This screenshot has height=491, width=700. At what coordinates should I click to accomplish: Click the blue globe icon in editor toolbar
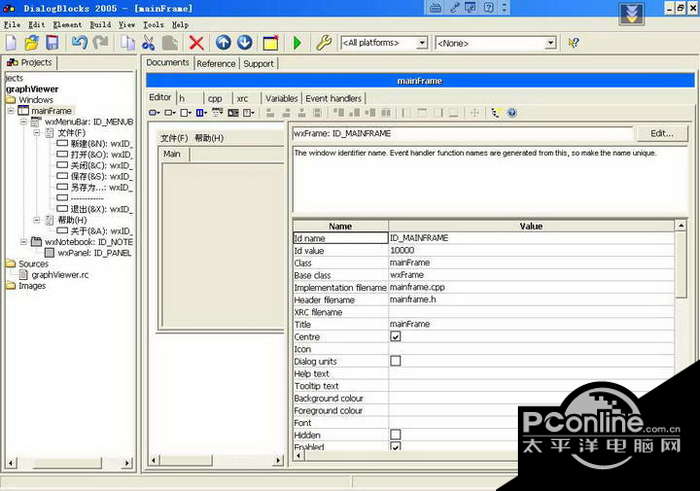(x=512, y=112)
